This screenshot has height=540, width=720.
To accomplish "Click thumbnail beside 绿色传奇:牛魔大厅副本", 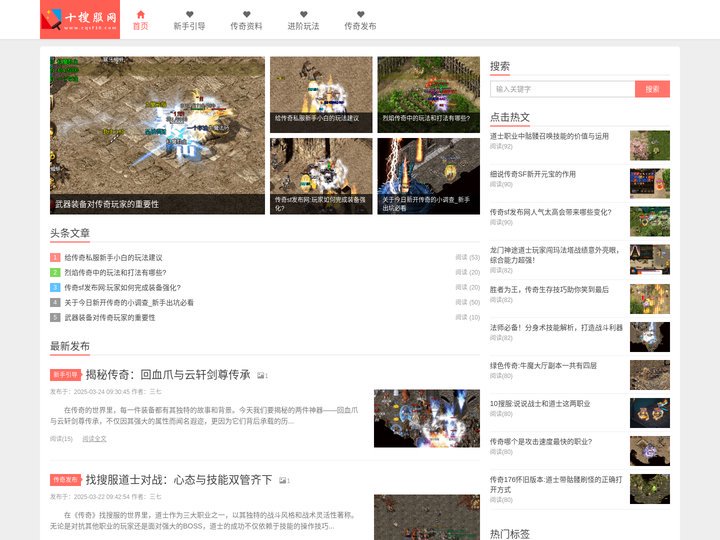I will pos(650,375).
